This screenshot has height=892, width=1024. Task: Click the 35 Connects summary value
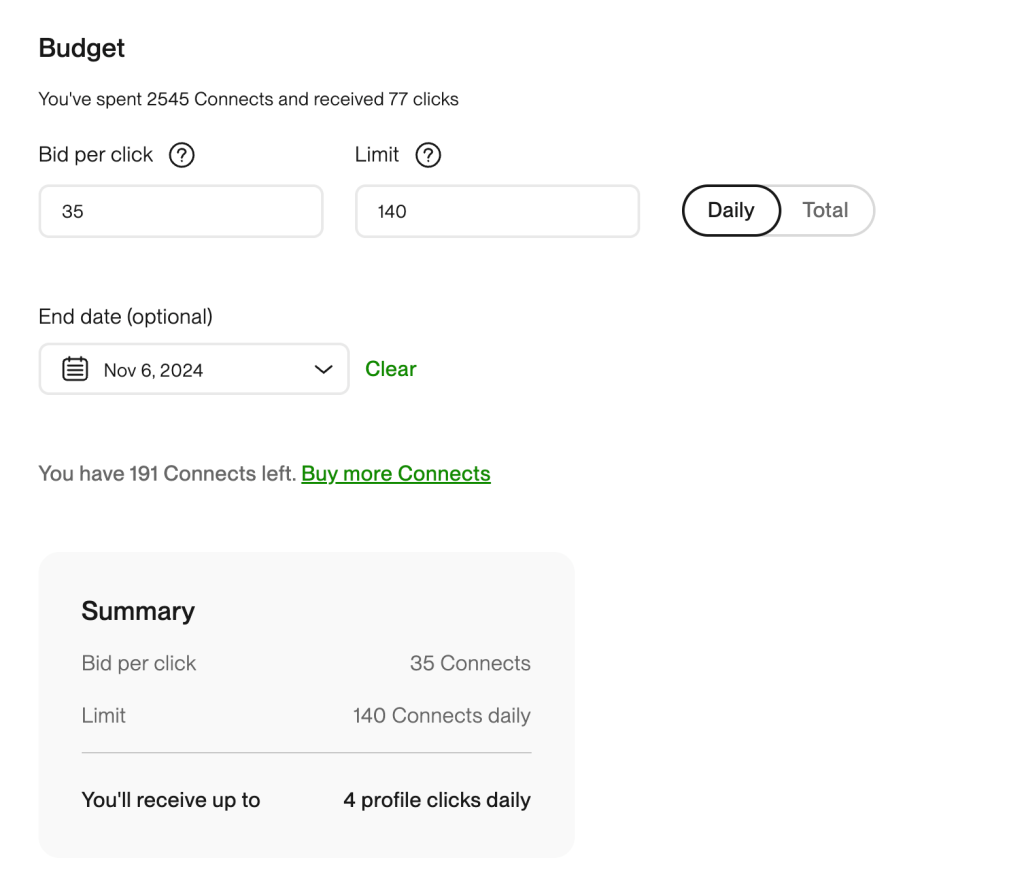point(469,663)
